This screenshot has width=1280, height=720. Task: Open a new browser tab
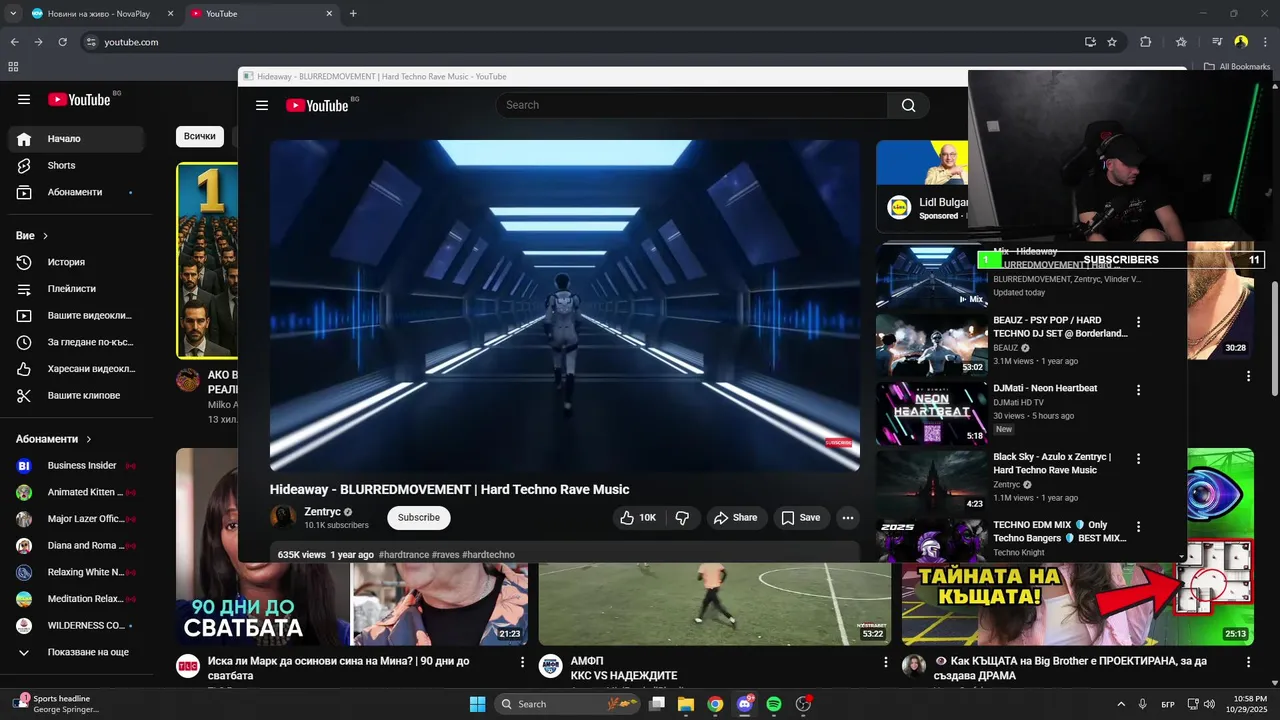pyautogui.click(x=353, y=14)
